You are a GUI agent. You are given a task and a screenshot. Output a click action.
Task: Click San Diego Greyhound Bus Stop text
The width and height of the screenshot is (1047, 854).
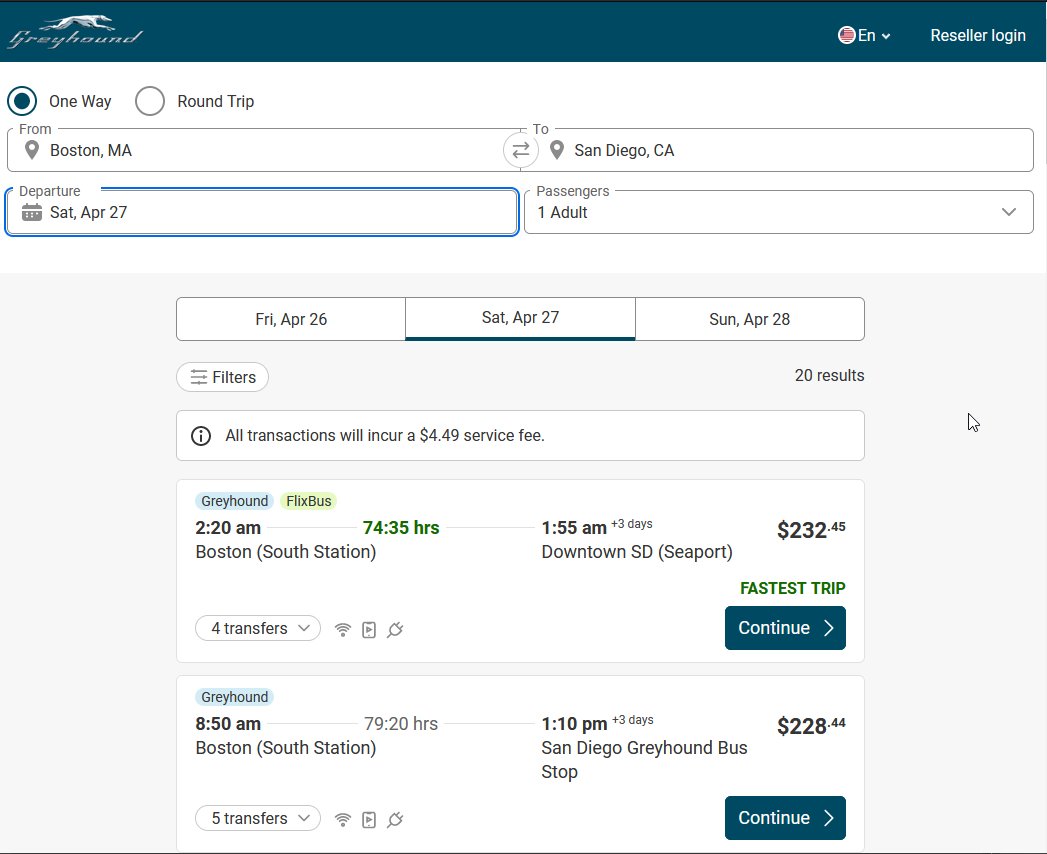click(x=644, y=760)
